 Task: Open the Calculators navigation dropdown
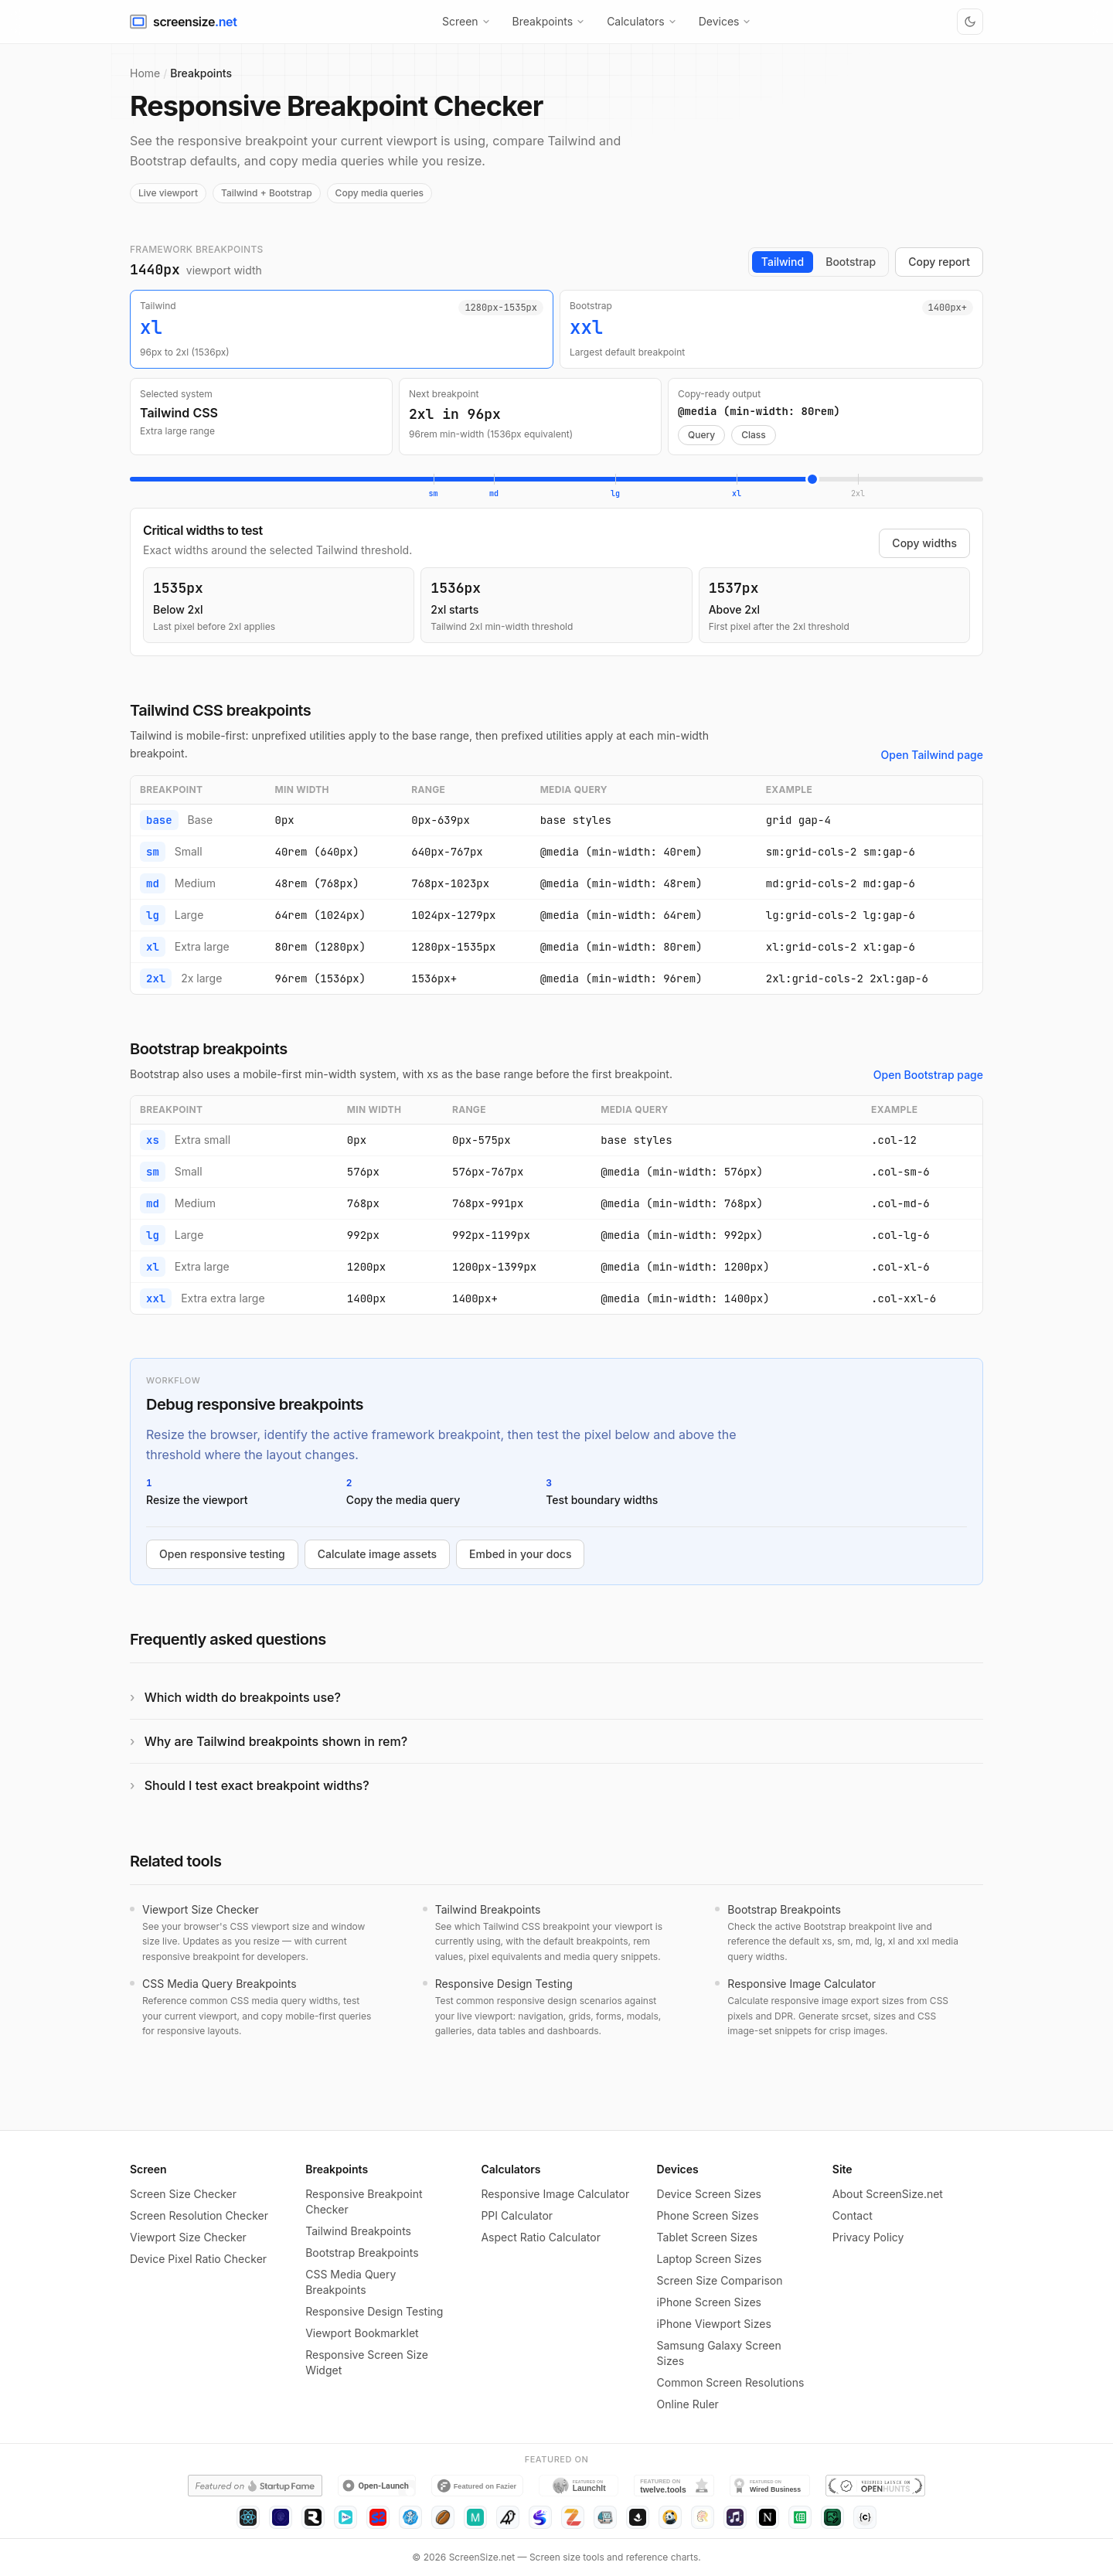pyautogui.click(x=641, y=22)
